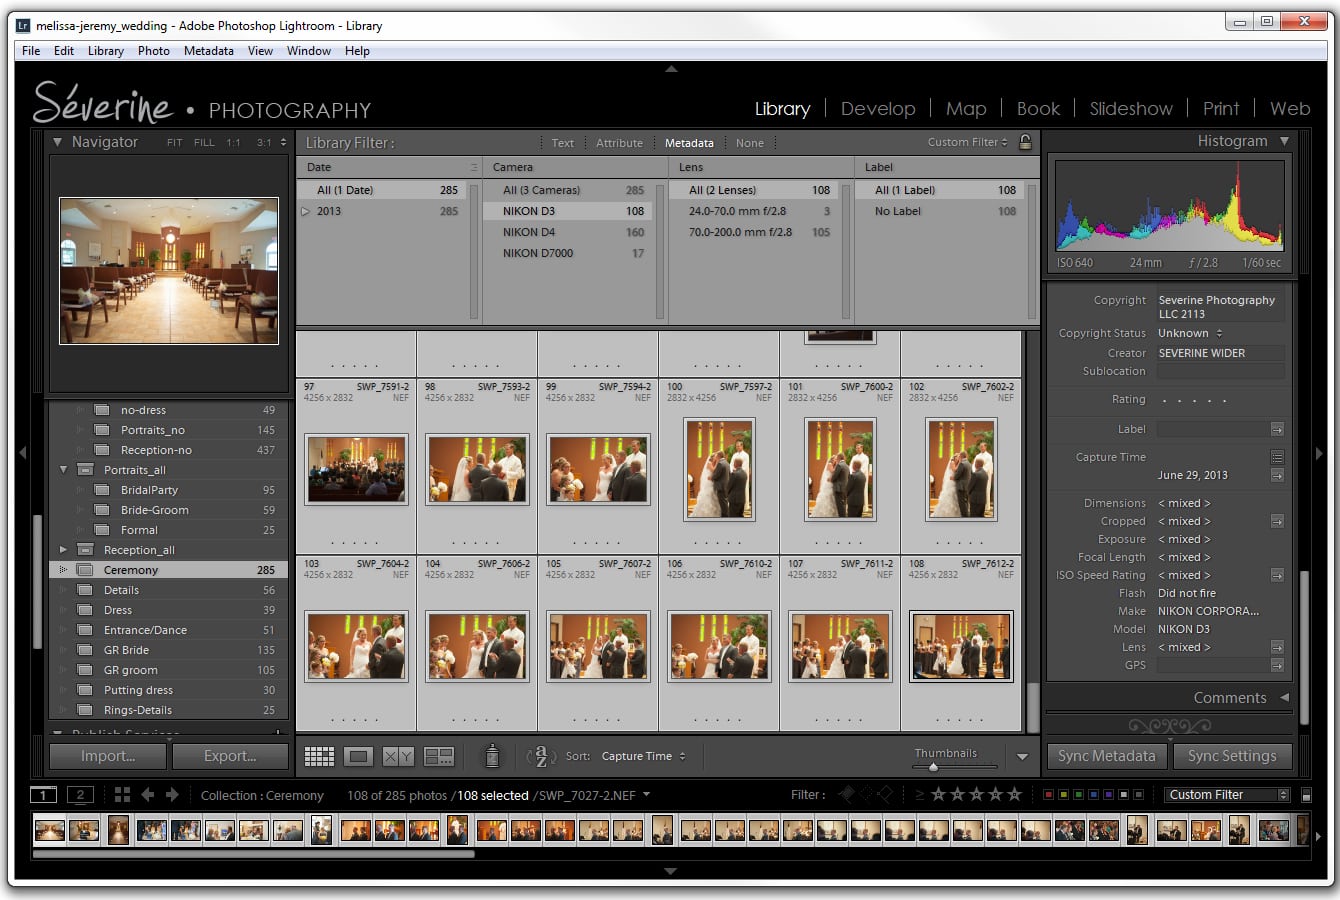
Task: Select the Grid view icon
Action: [319, 756]
